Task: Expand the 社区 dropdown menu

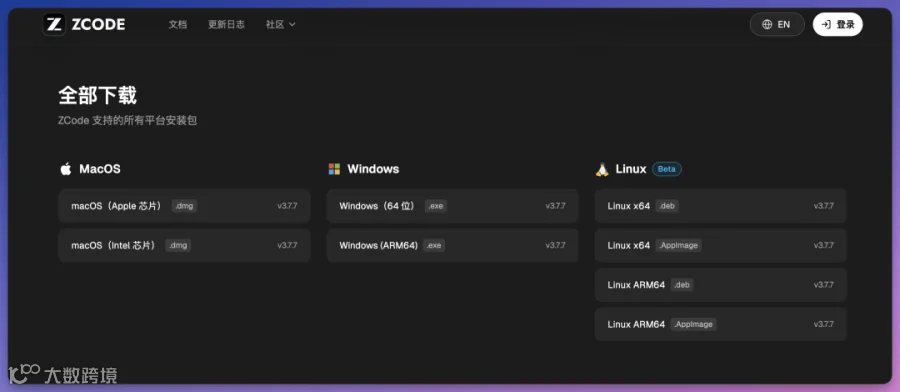Action: click(x=280, y=25)
